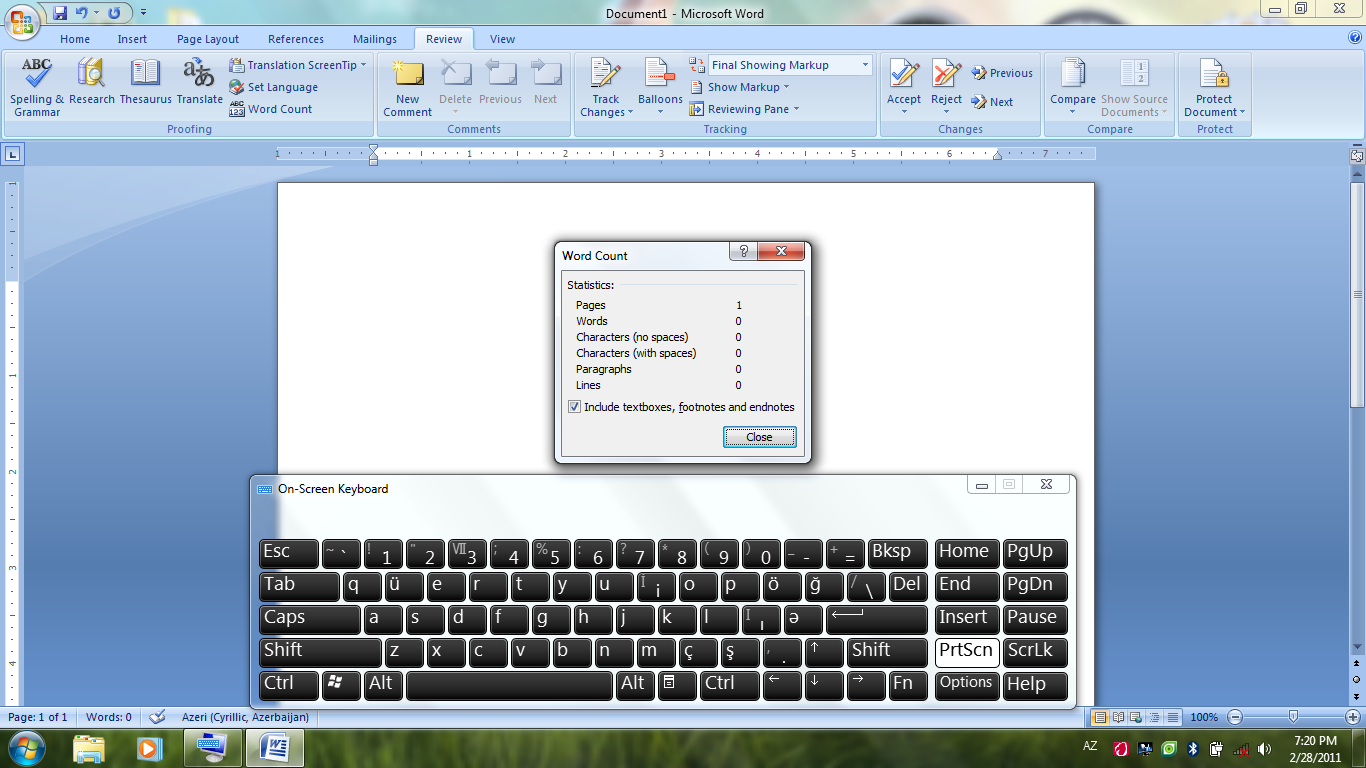Open Windows Explorer from the taskbar
Viewport: 1366px width, 768px height.
[89, 748]
